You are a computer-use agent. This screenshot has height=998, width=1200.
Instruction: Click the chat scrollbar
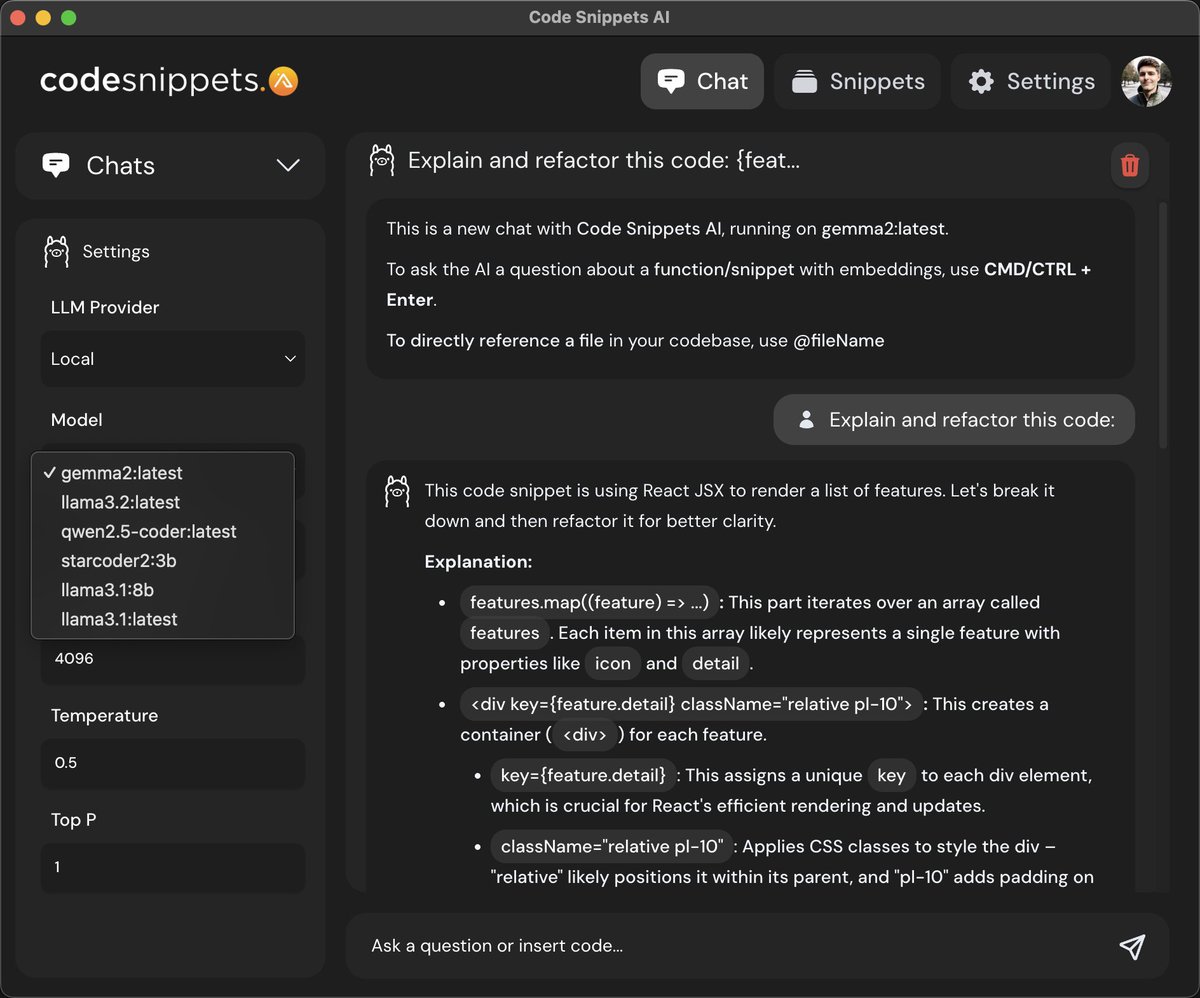1162,325
